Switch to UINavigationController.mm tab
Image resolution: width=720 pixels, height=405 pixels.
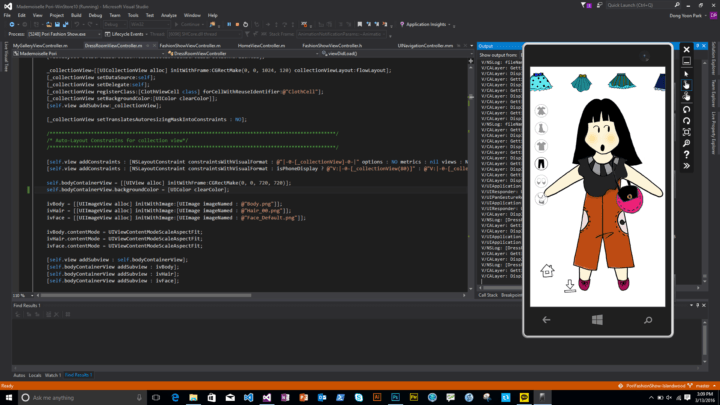click(425, 46)
